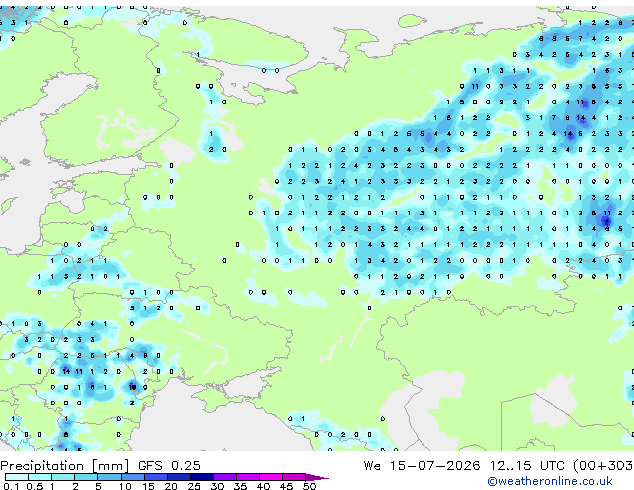
Task: Click legend scale value '50'
Action: [x=310, y=486]
